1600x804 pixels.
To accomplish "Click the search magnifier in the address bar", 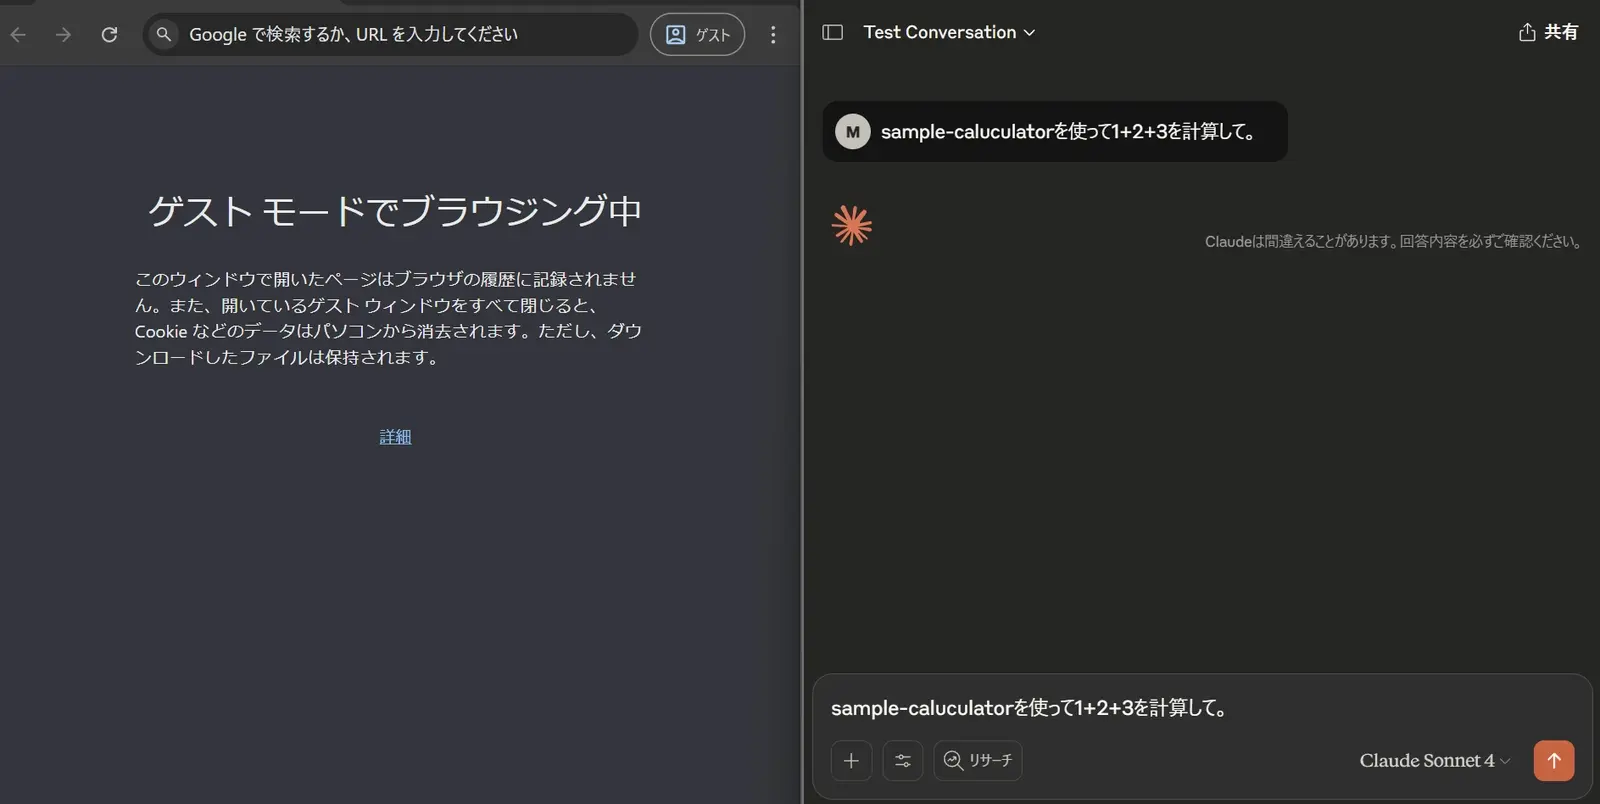I will tap(164, 35).
